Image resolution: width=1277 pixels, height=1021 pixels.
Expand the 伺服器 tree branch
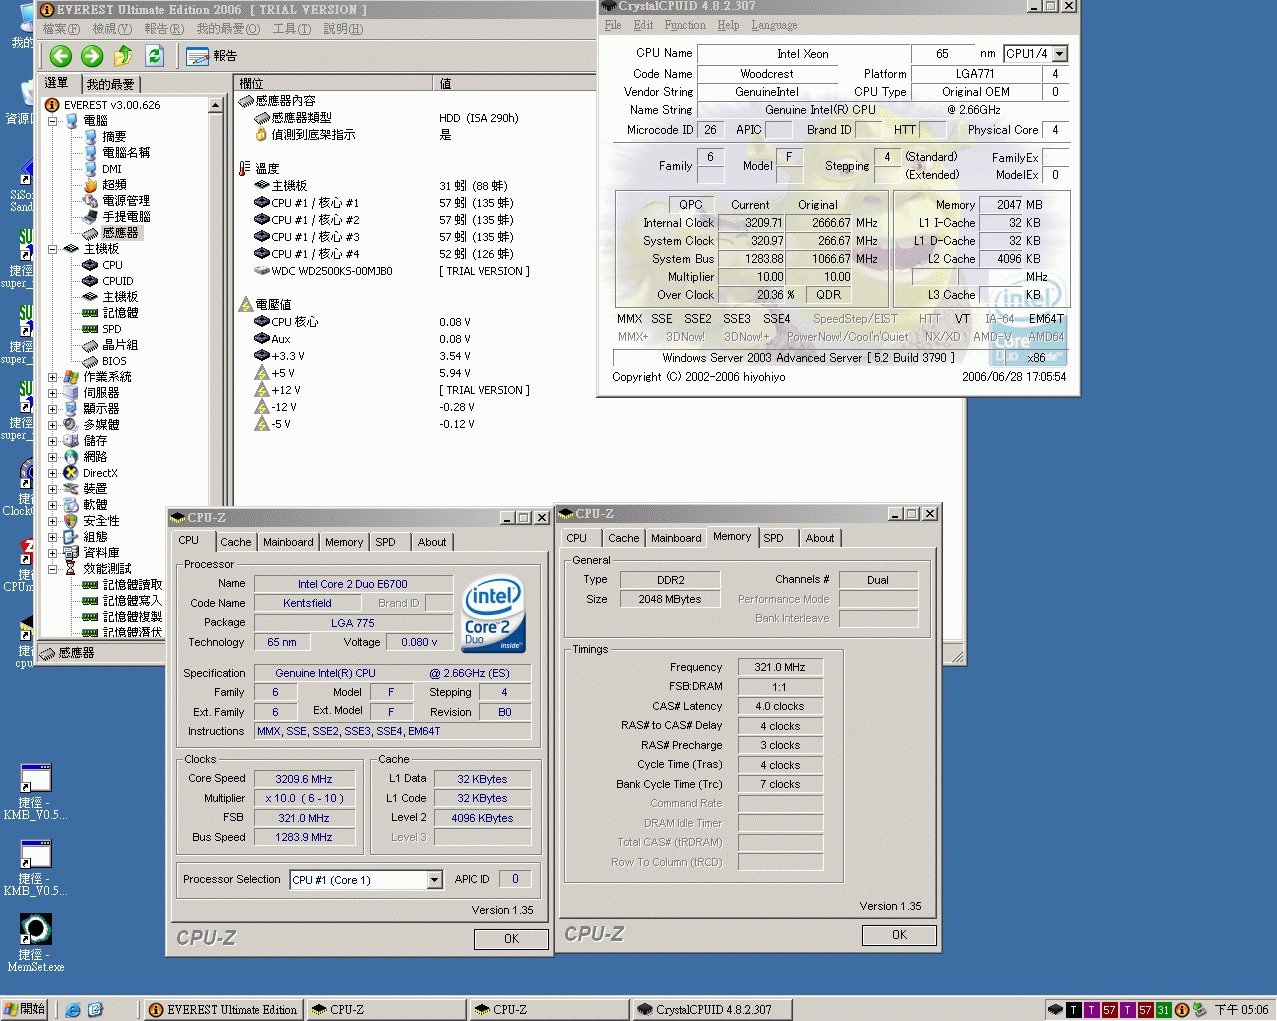pos(53,393)
